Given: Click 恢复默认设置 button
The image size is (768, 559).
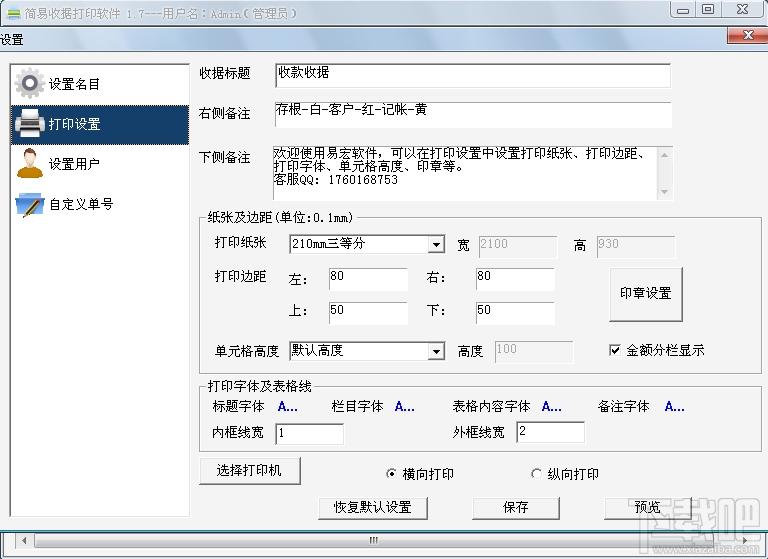Looking at the screenshot, I should (x=373, y=508).
